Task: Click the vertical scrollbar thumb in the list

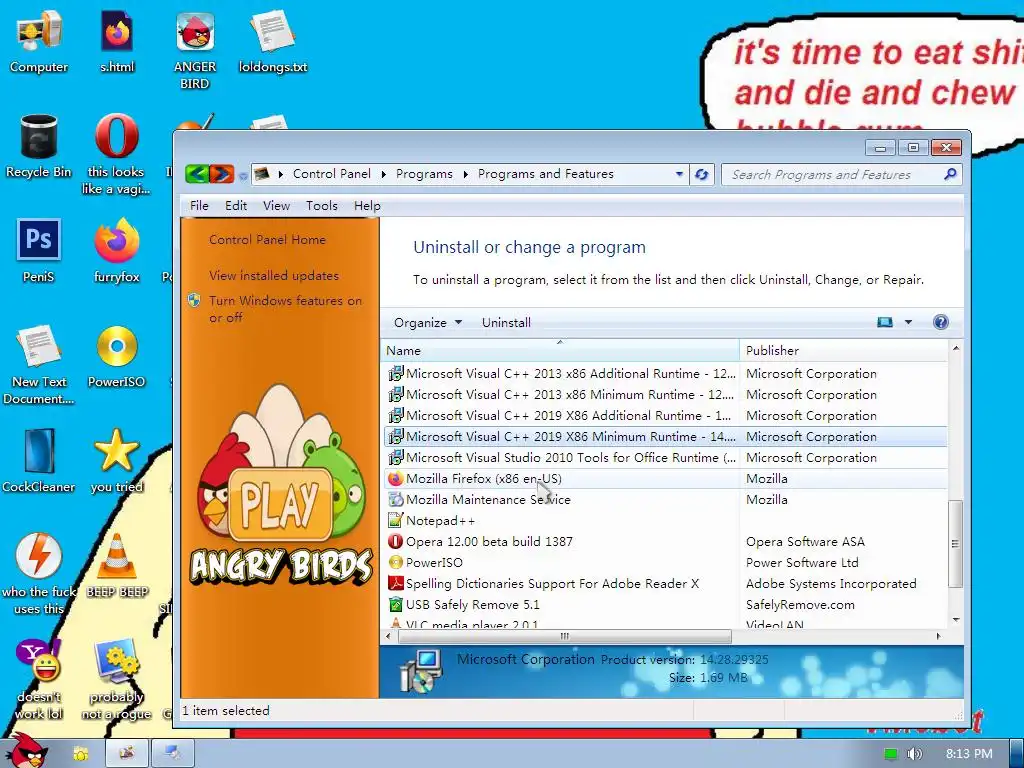Action: pos(955,543)
